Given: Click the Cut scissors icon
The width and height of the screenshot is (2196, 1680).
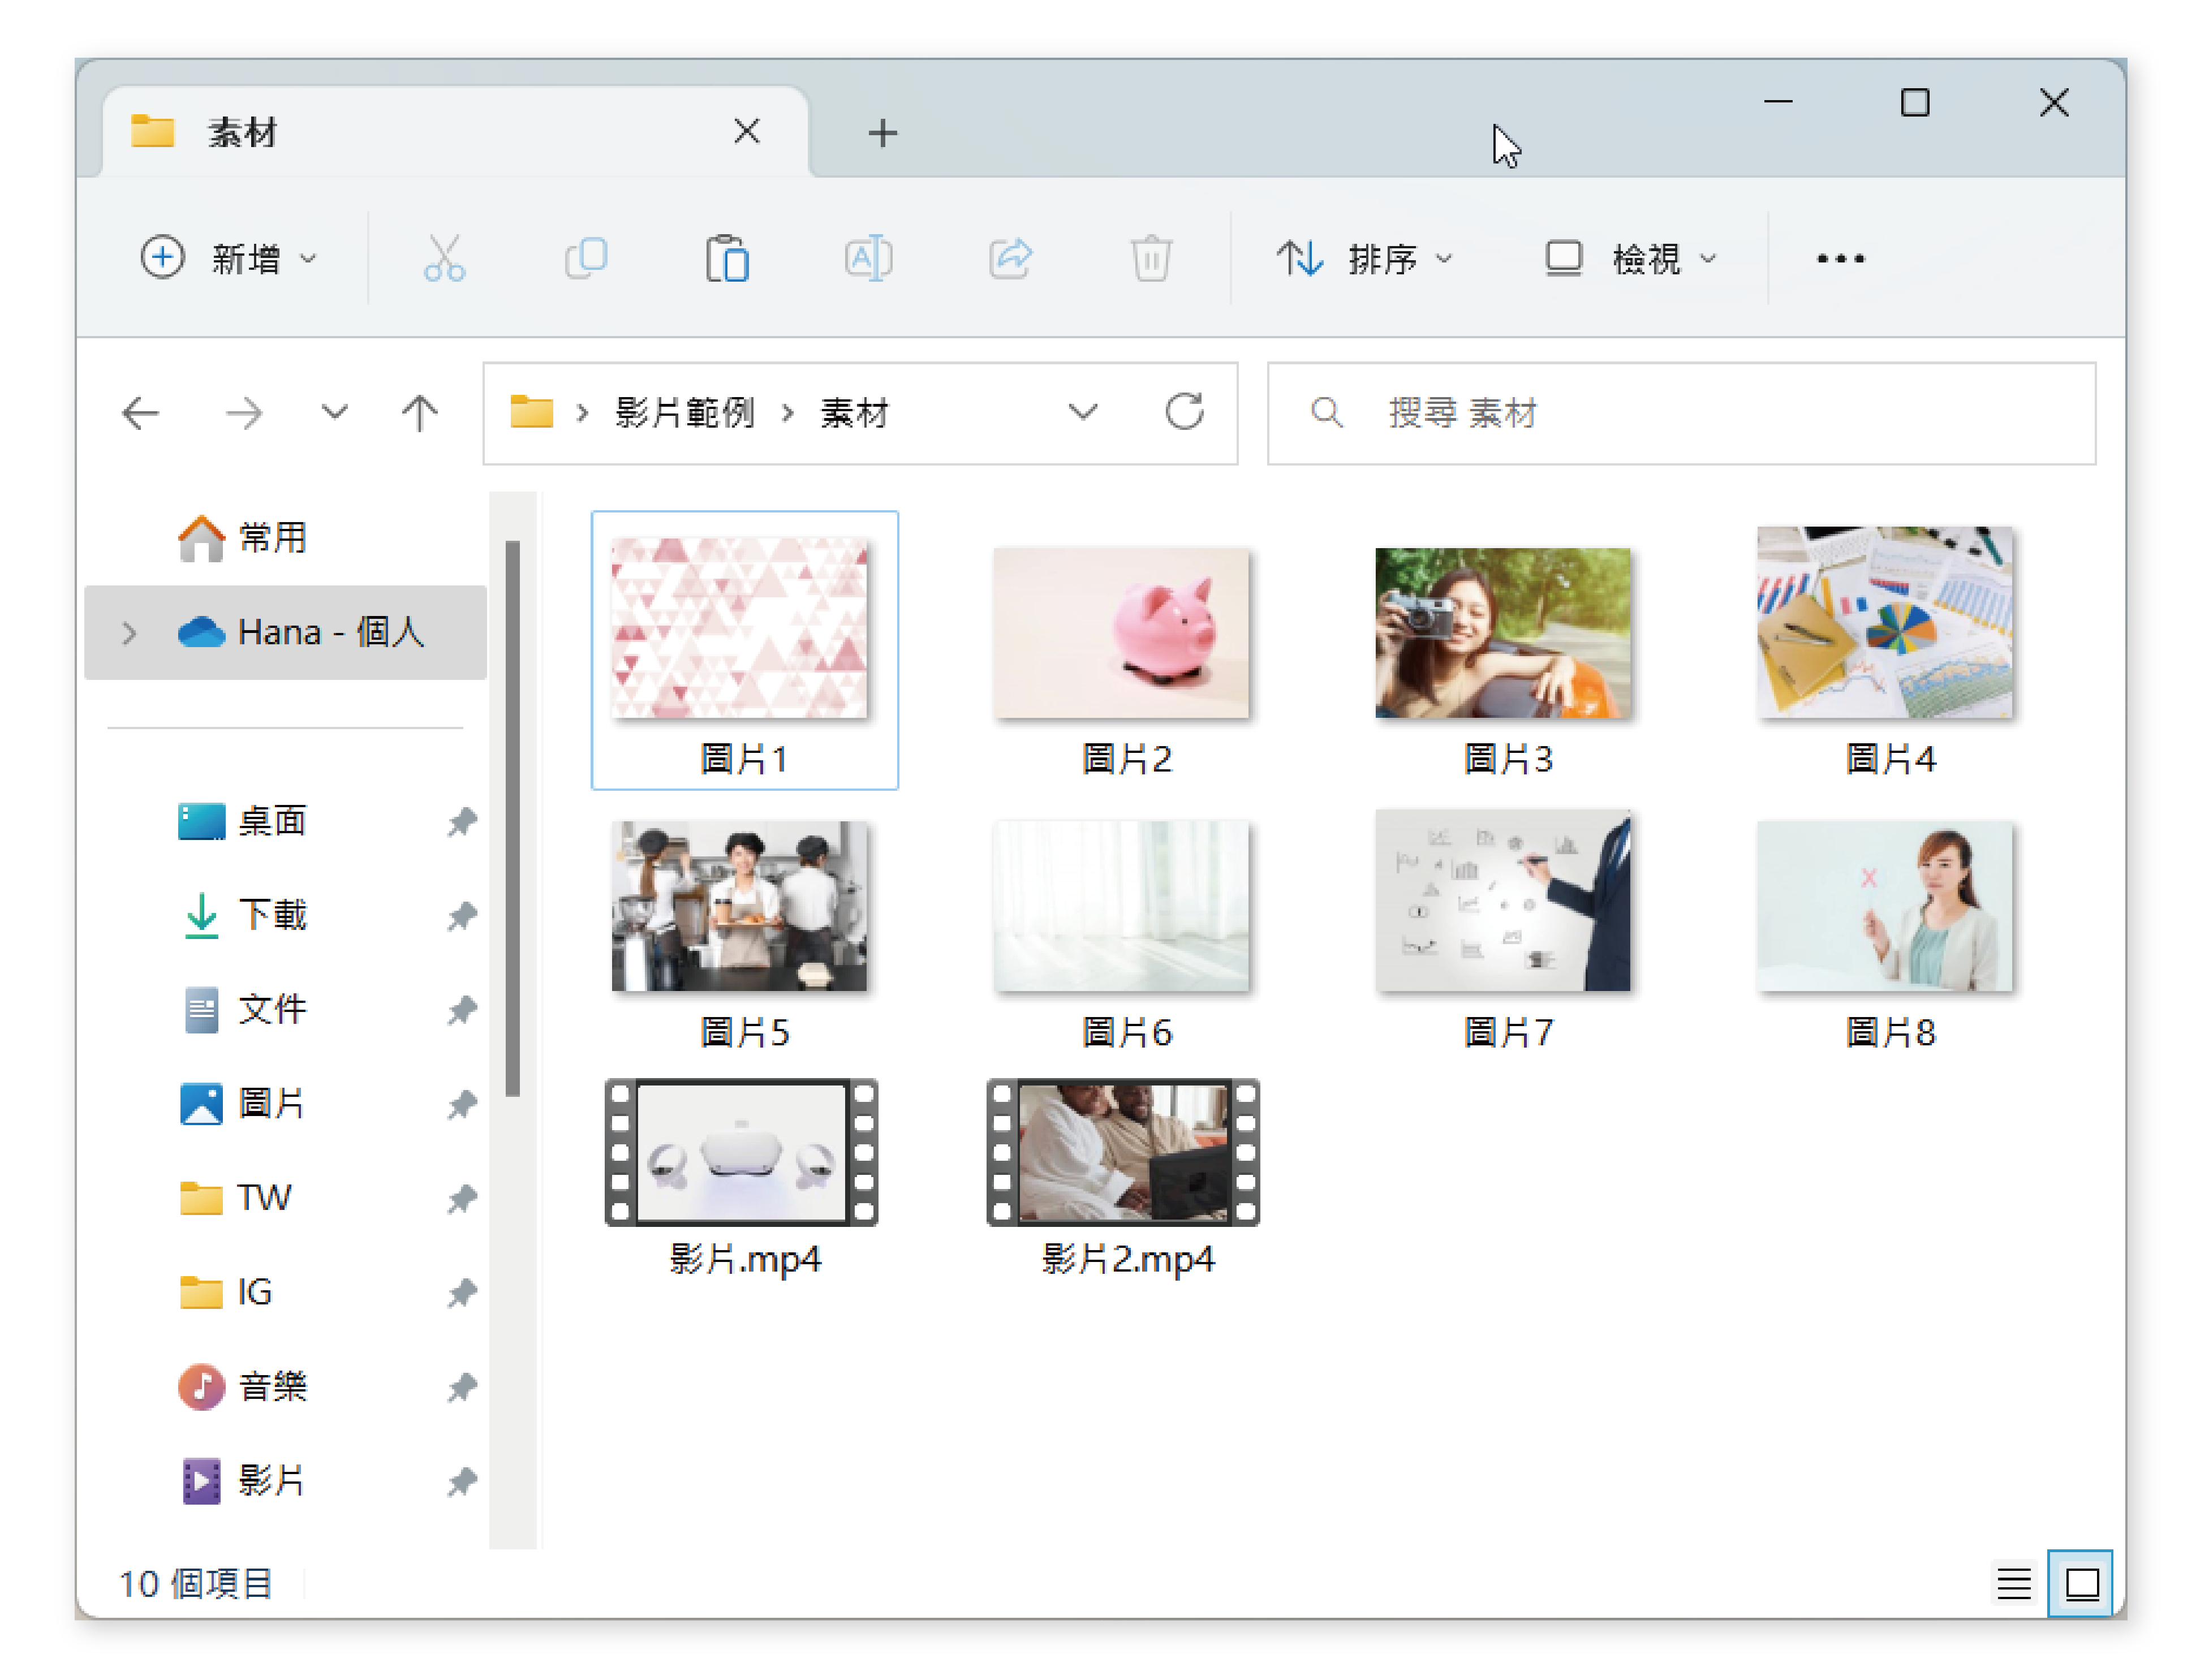Looking at the screenshot, I should point(444,258).
